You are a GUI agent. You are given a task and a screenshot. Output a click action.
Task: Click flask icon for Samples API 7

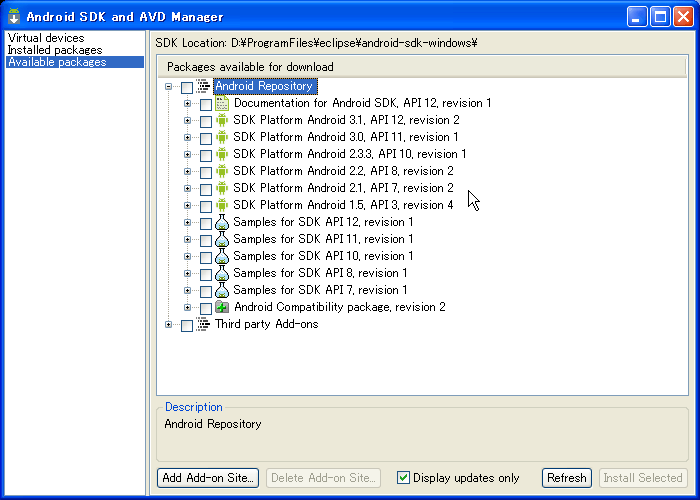(222, 290)
